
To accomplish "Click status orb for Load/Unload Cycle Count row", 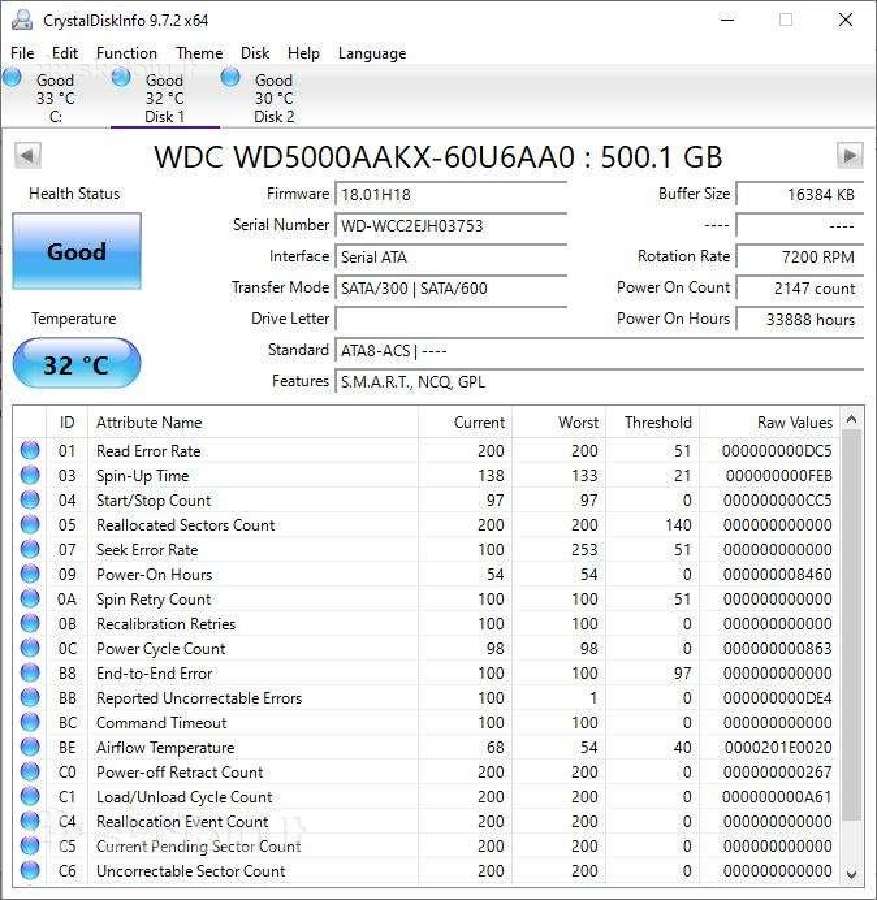I will [x=30, y=796].
